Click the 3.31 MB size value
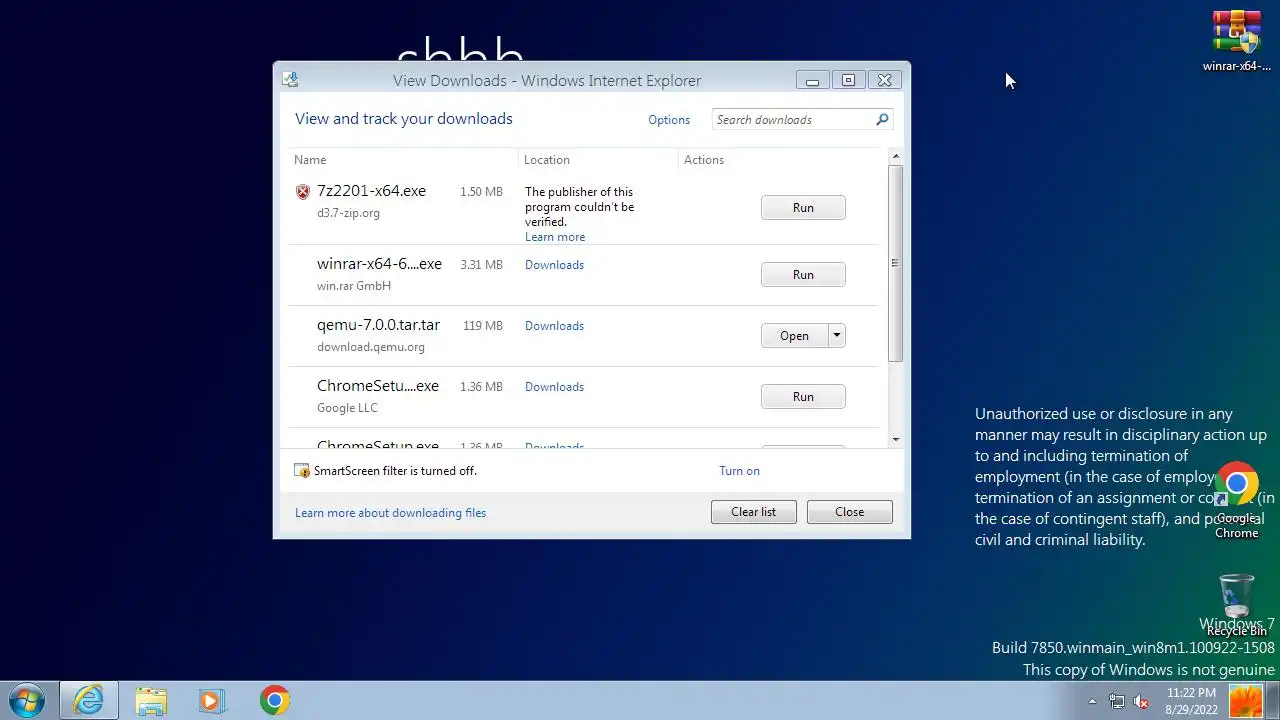Image resolution: width=1280 pixels, height=720 pixels. (481, 265)
